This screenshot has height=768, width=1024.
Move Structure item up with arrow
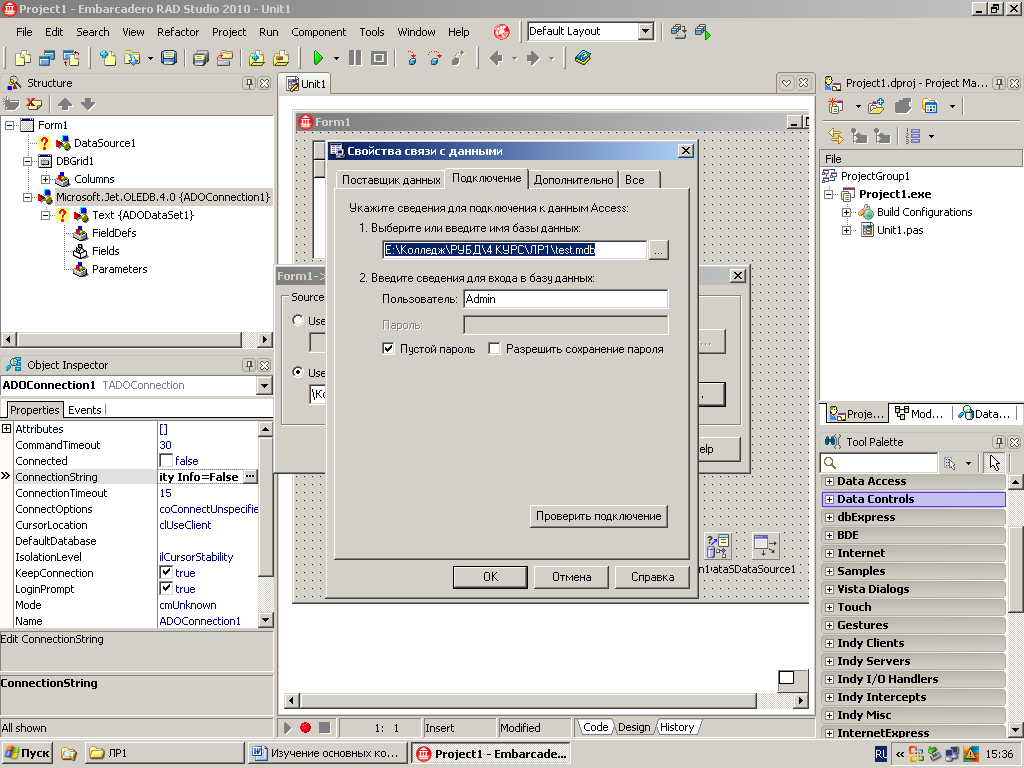[65, 103]
